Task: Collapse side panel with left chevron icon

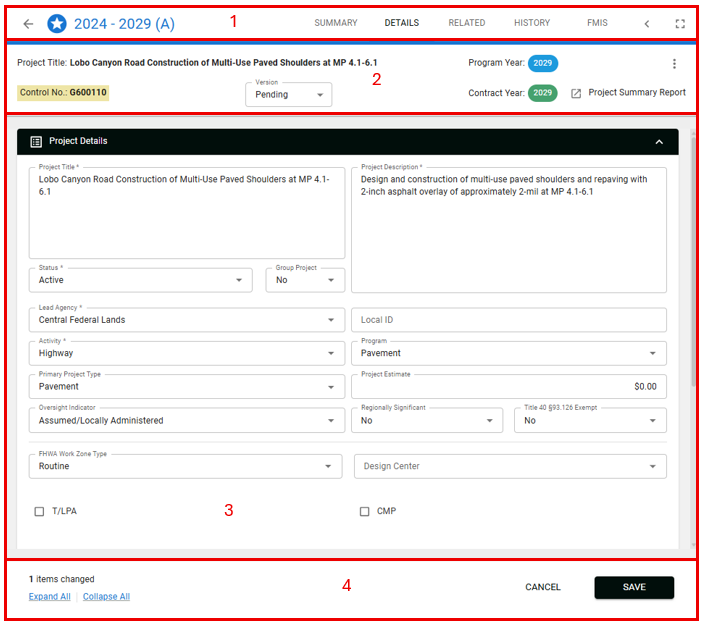Action: [x=646, y=24]
